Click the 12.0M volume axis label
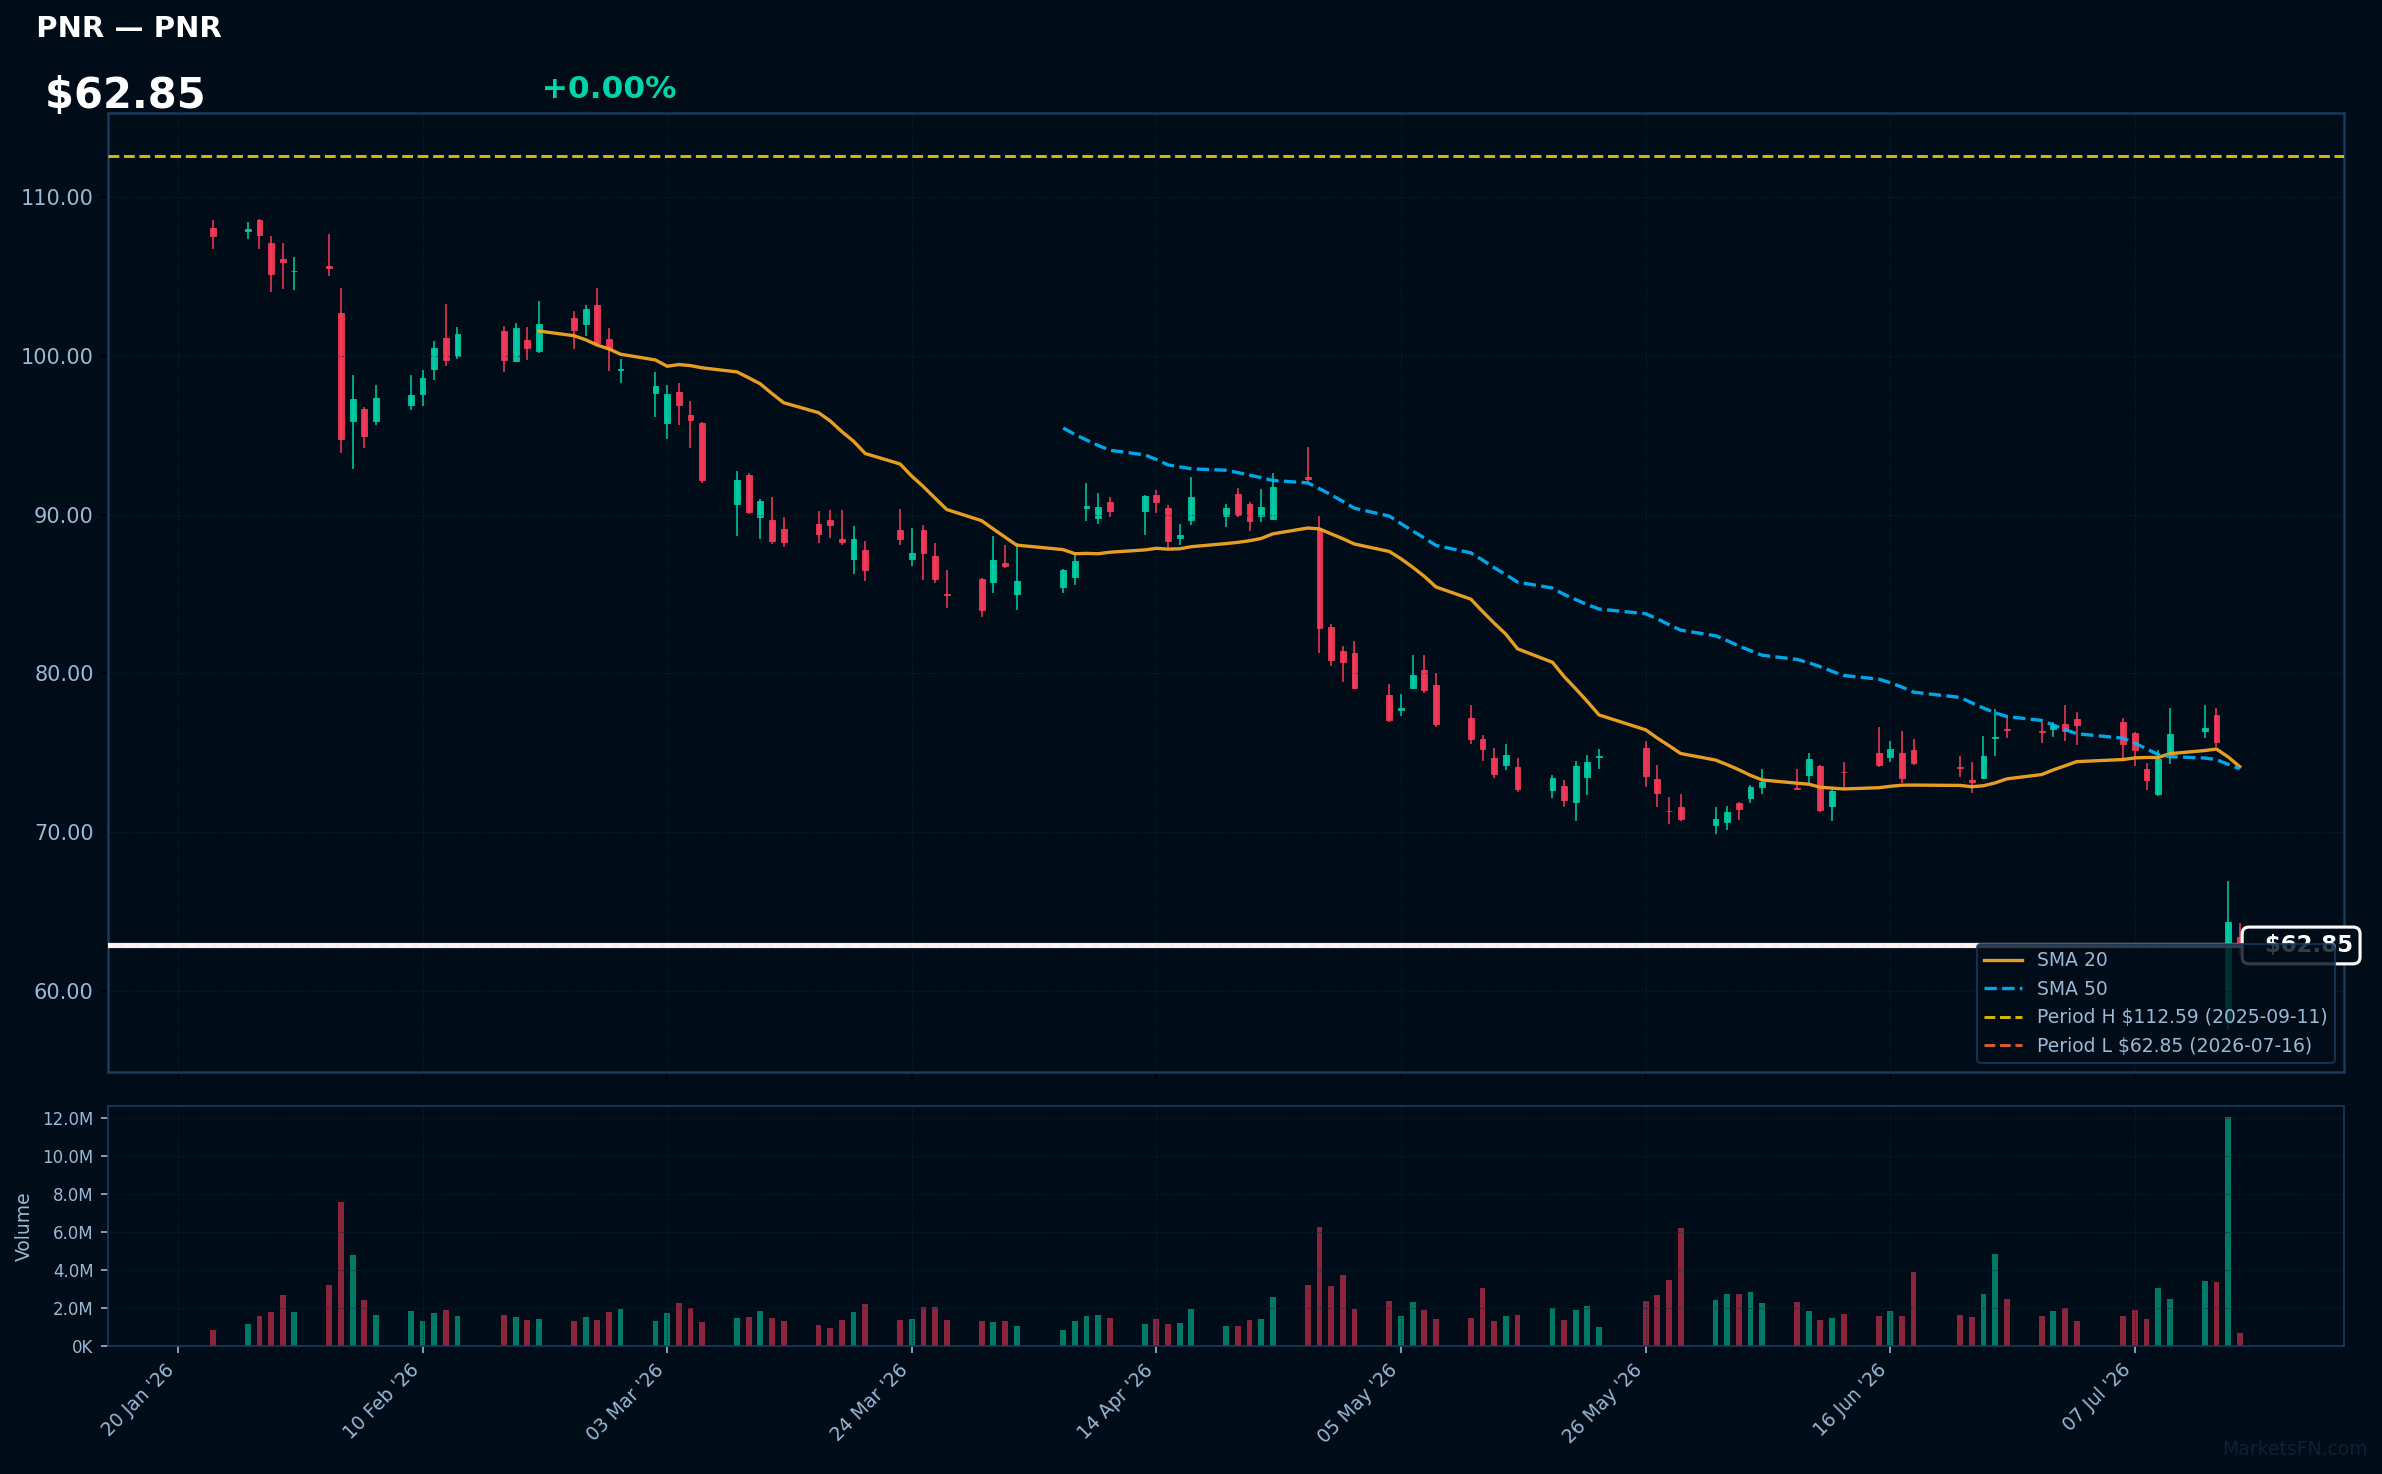The height and width of the screenshot is (1474, 2382). point(68,1119)
